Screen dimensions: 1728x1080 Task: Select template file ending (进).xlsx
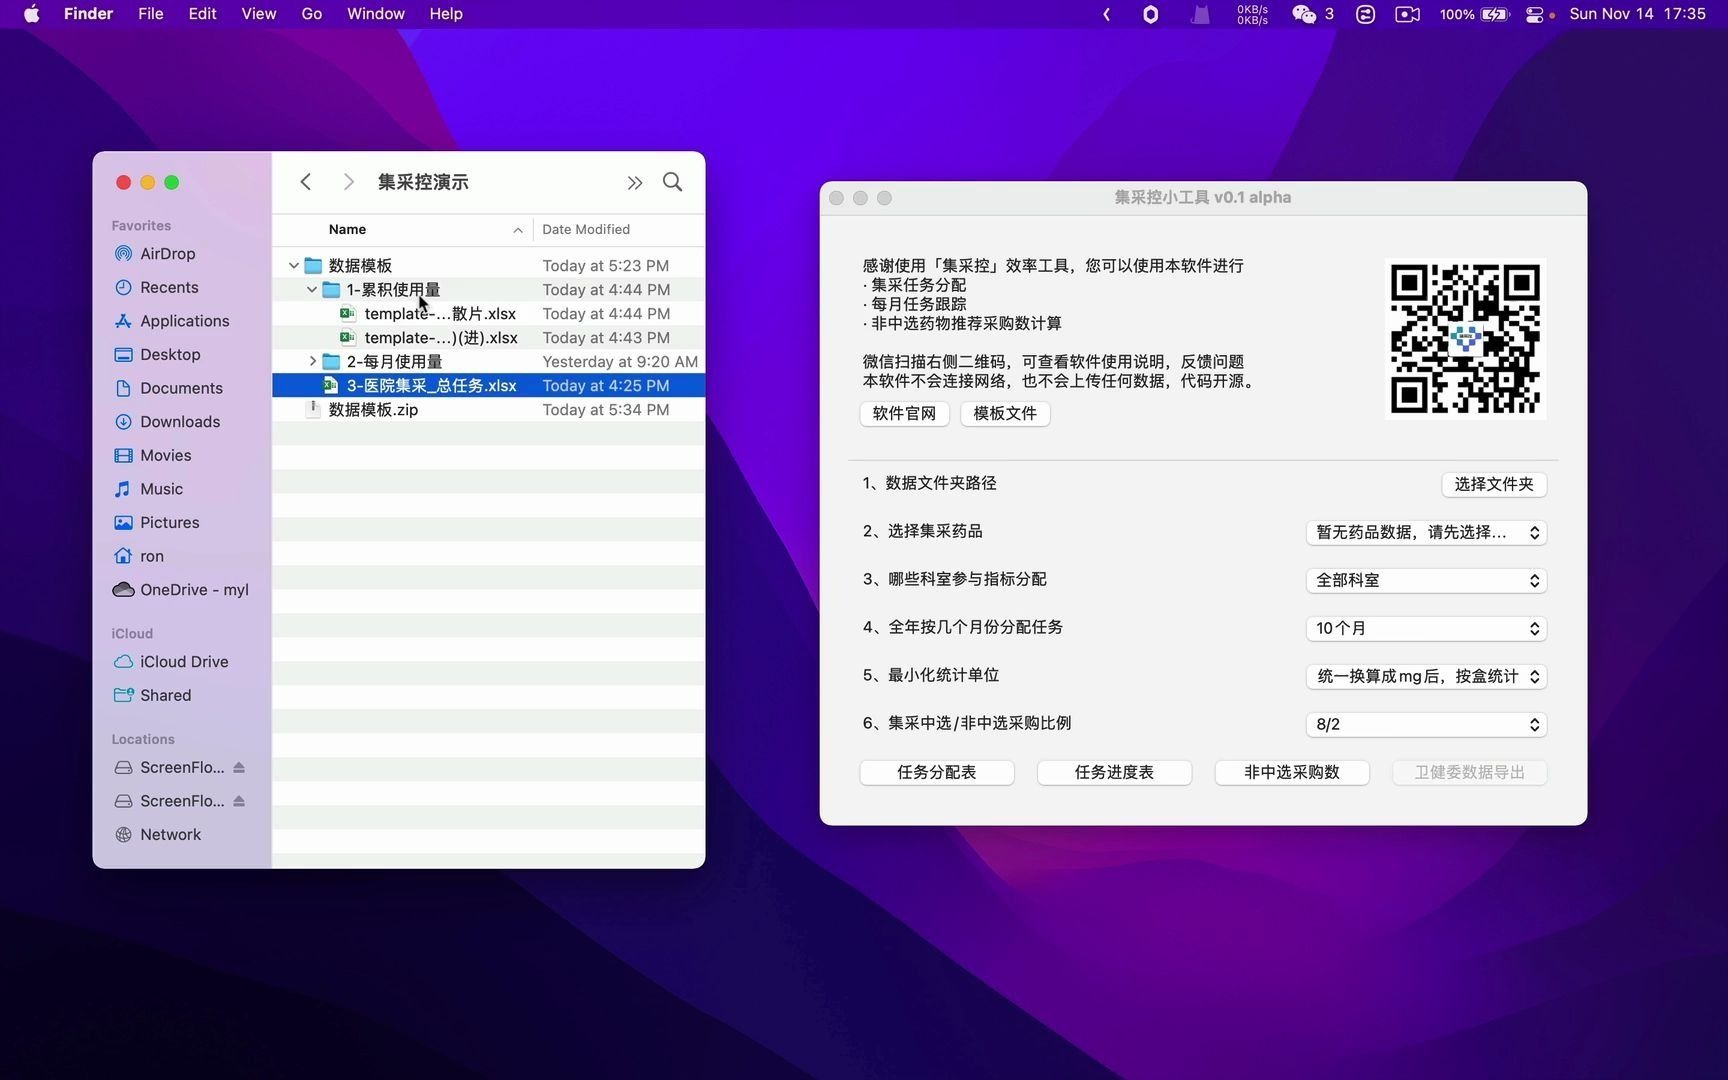pyautogui.click(x=488, y=338)
